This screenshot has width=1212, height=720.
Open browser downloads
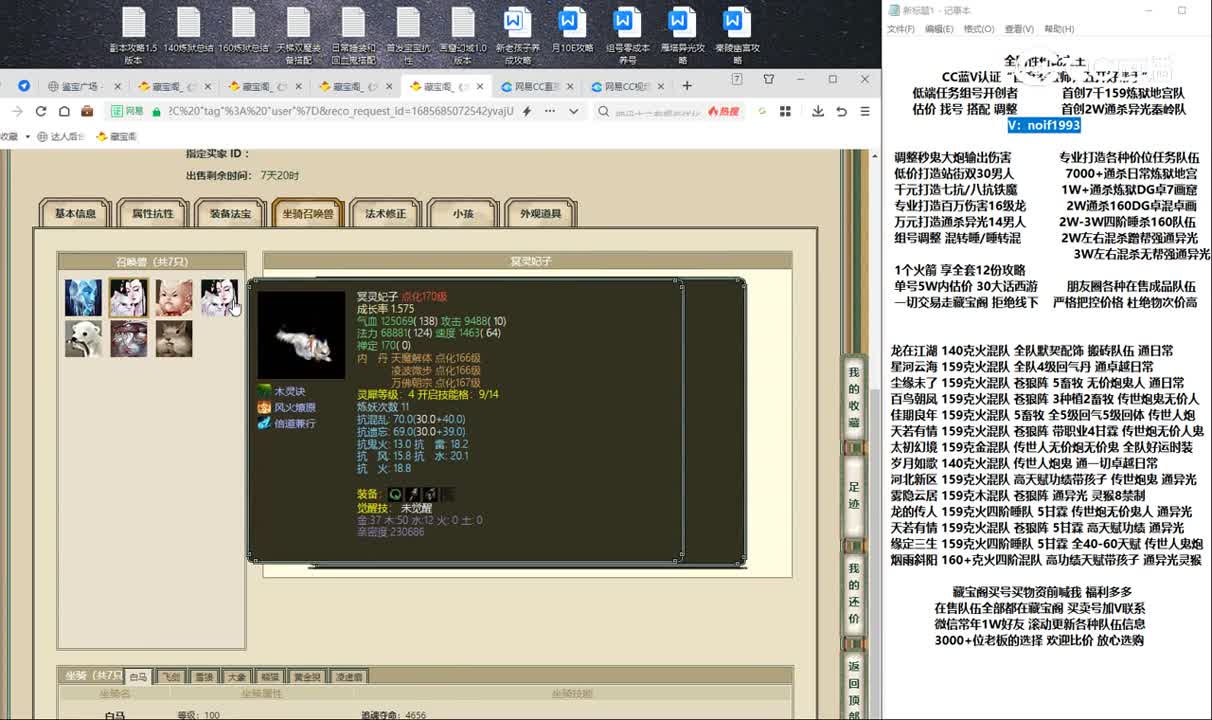[x=816, y=111]
